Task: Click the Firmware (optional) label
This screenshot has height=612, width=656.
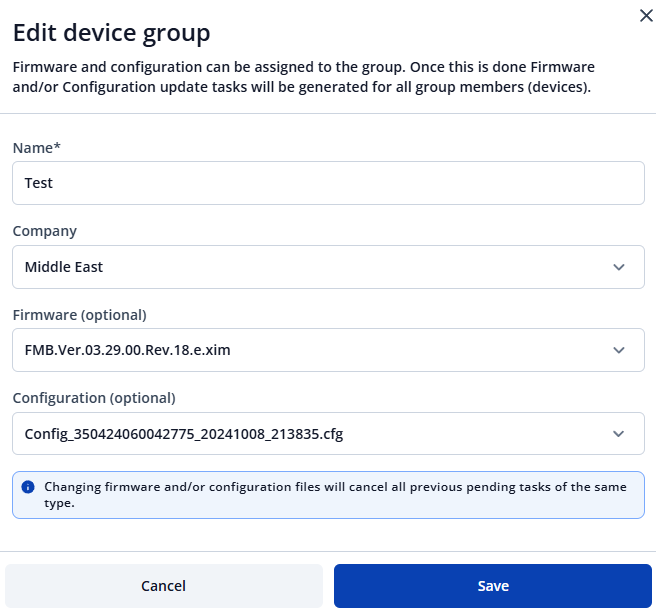Action: click(80, 315)
